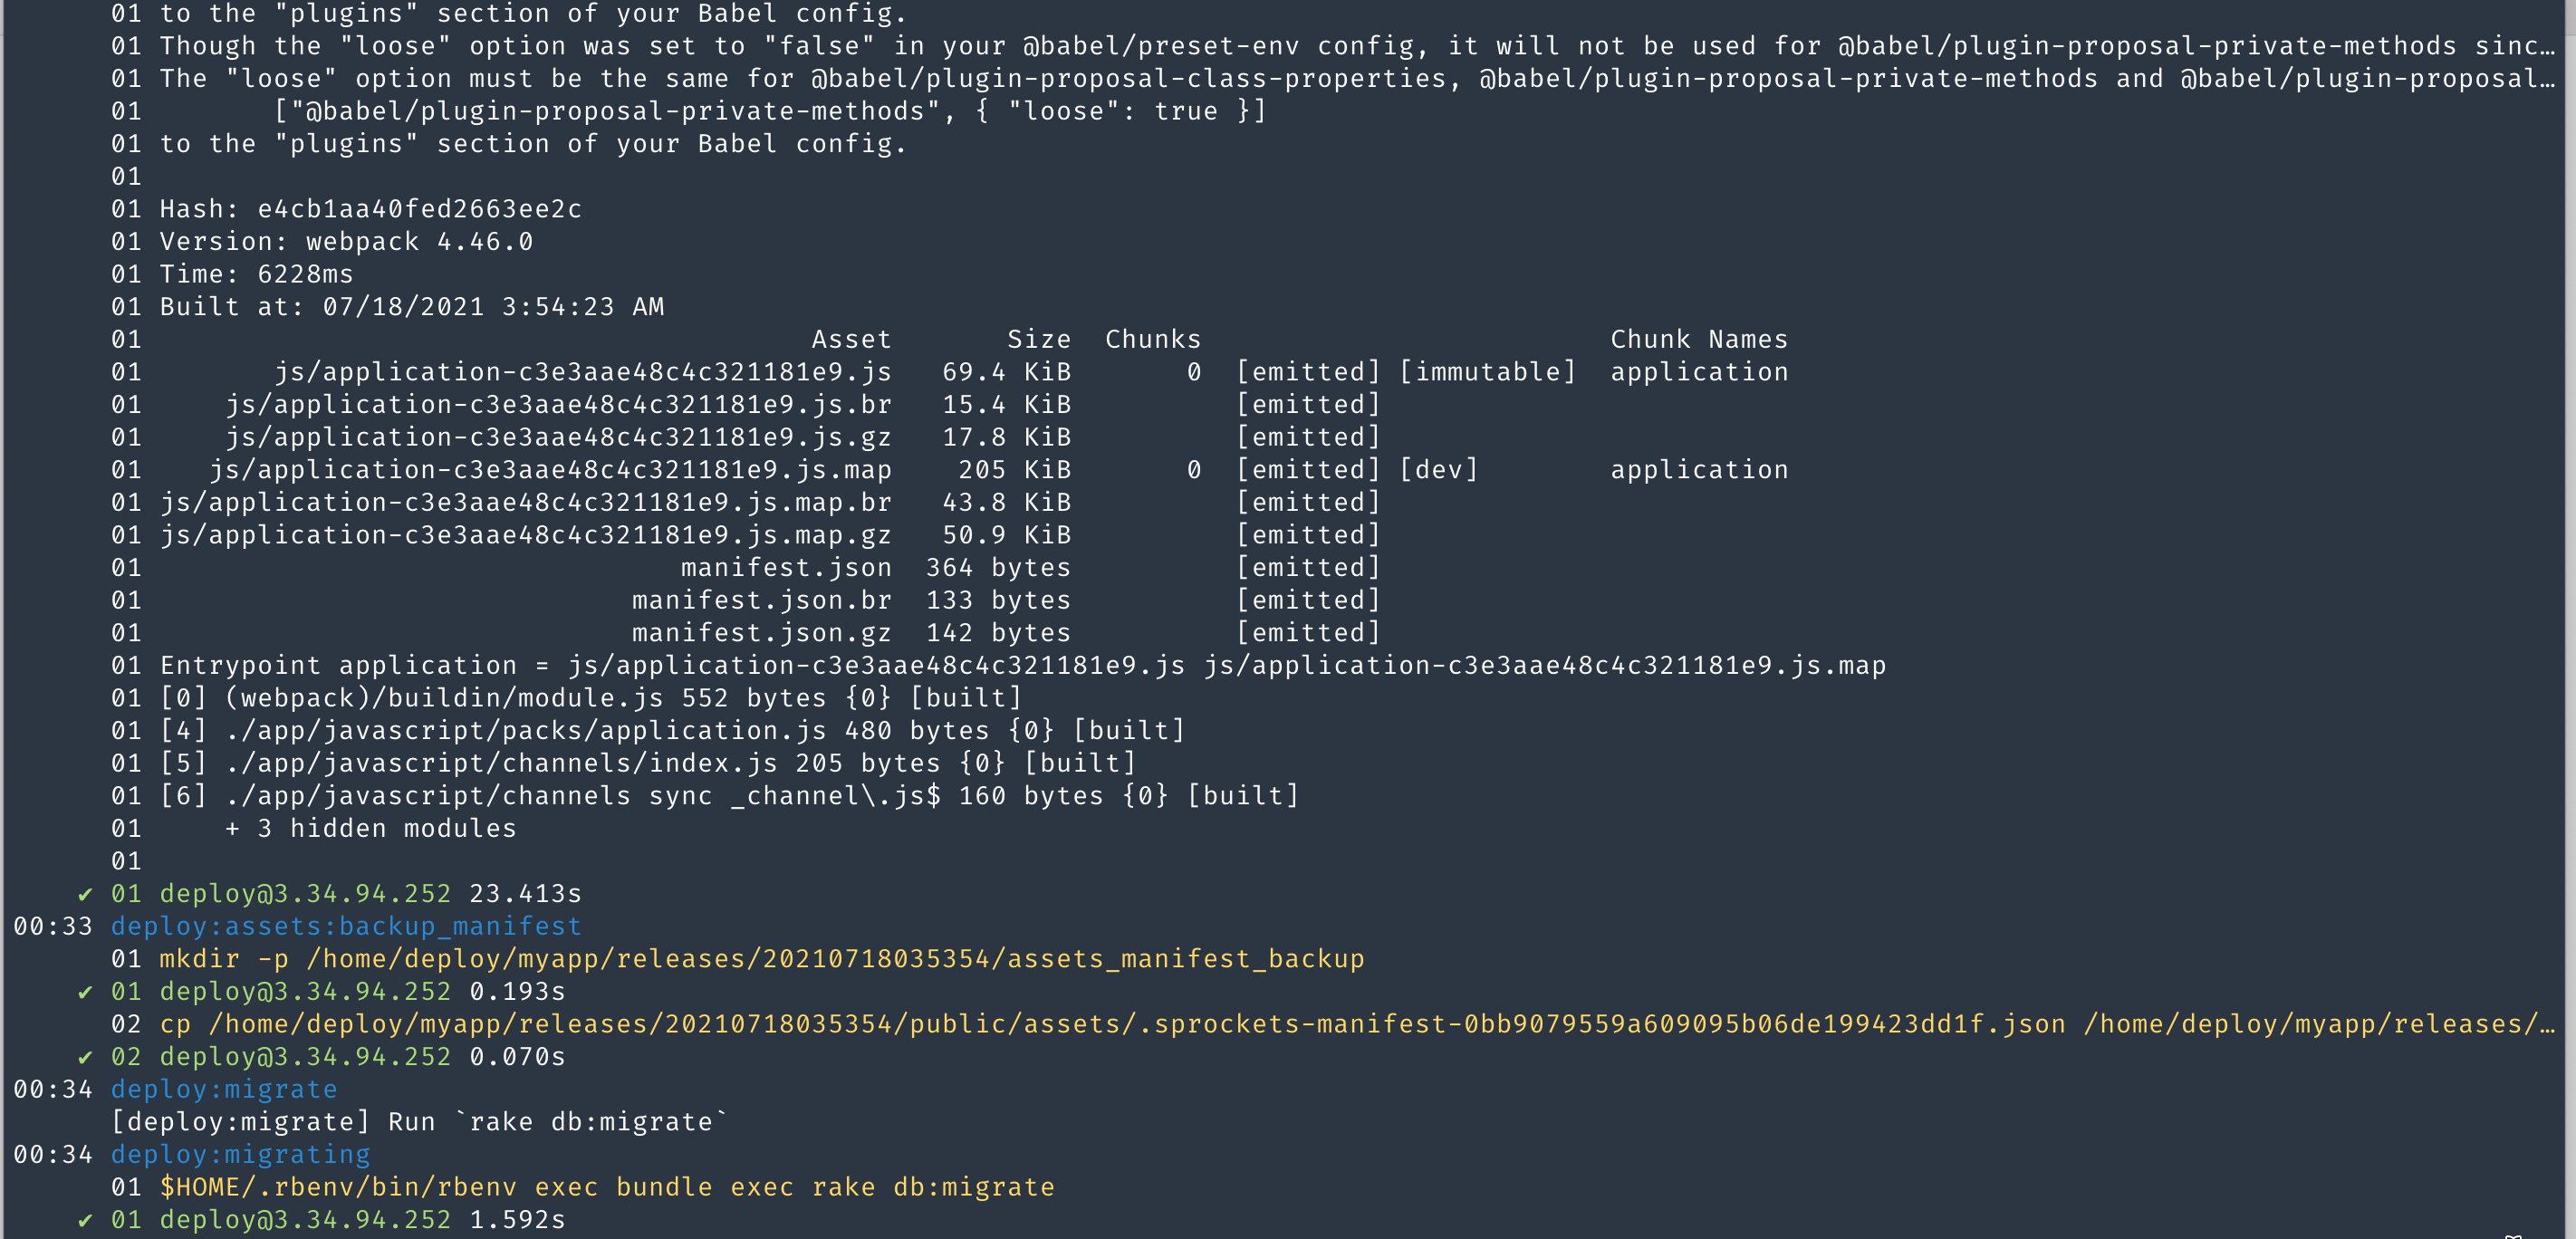
Task: Click the green checkmark beside 0.193s
Action: coord(85,992)
